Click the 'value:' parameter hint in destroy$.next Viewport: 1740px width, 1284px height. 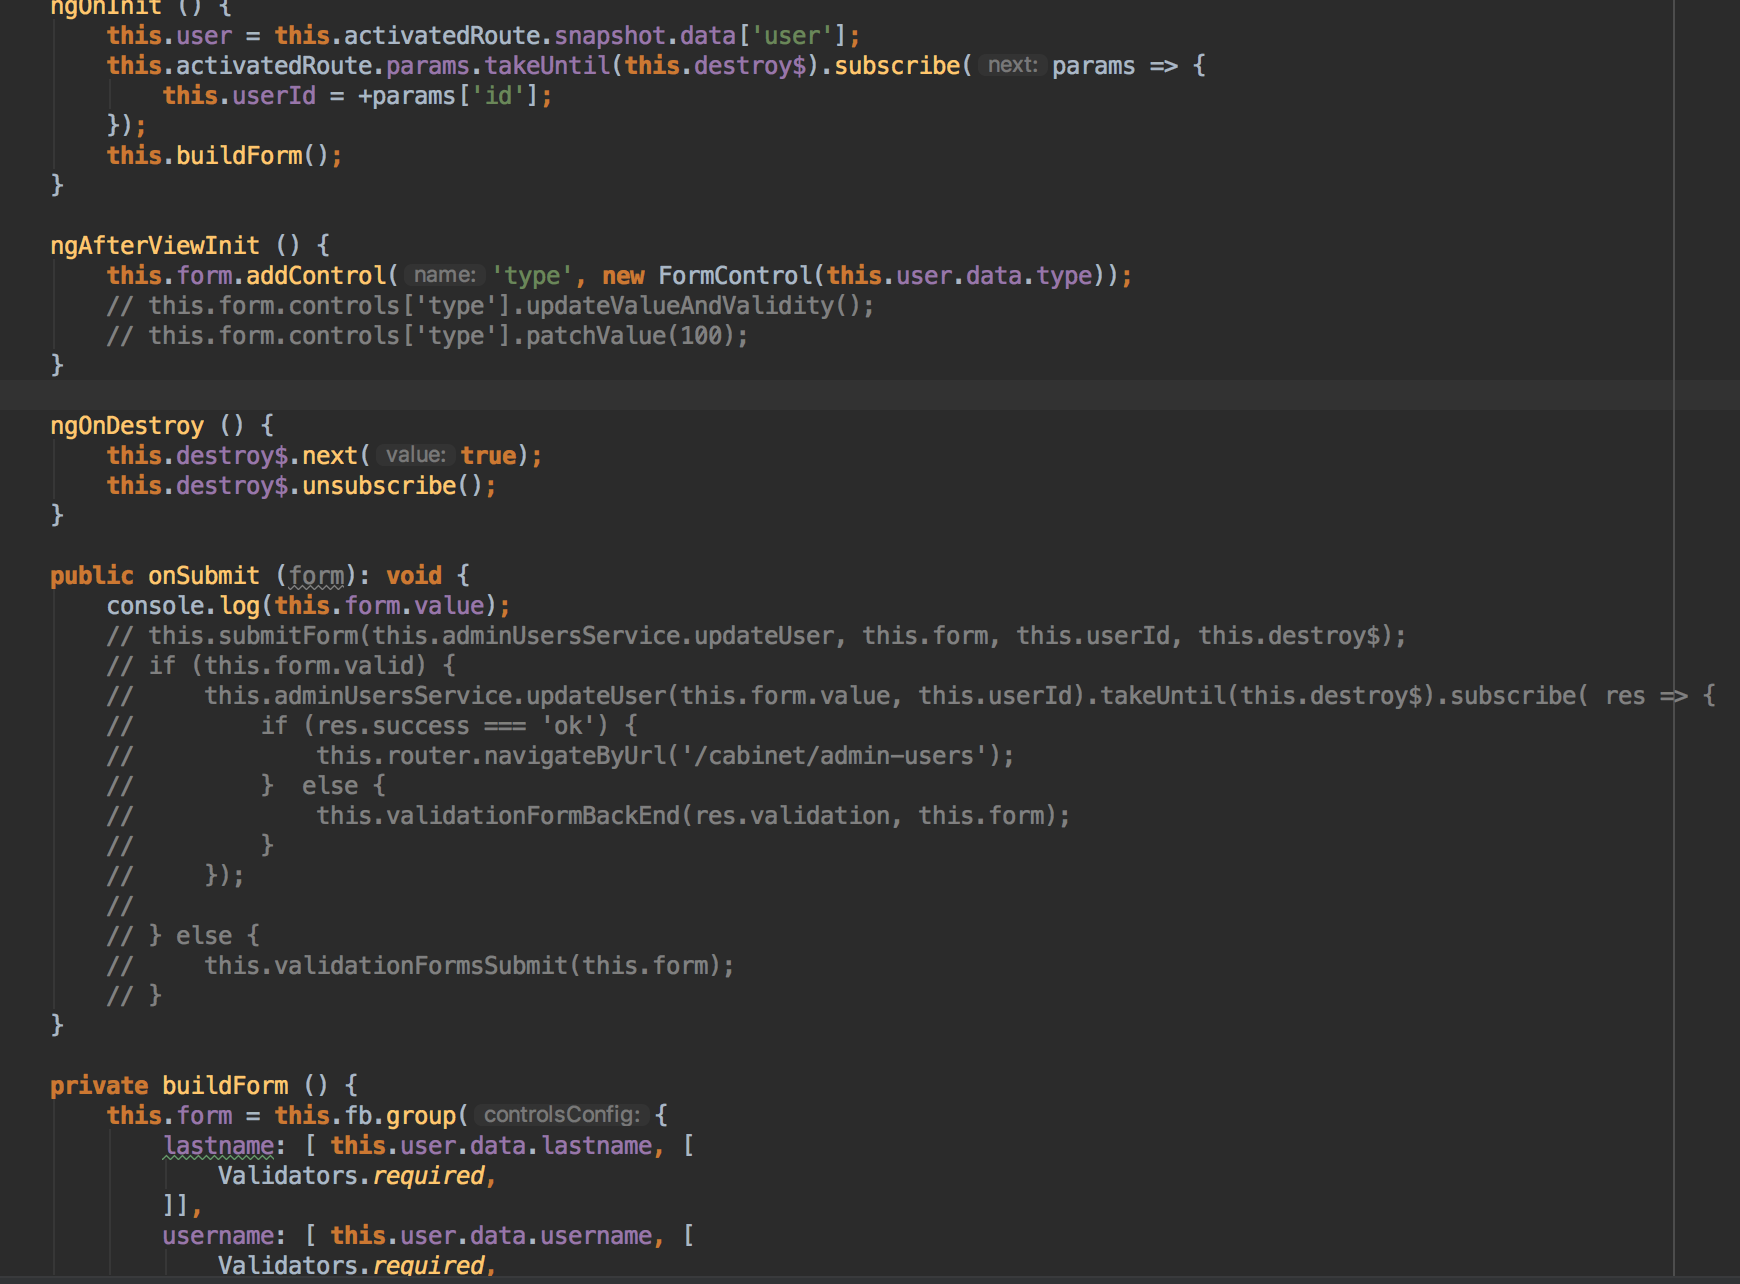coord(415,455)
